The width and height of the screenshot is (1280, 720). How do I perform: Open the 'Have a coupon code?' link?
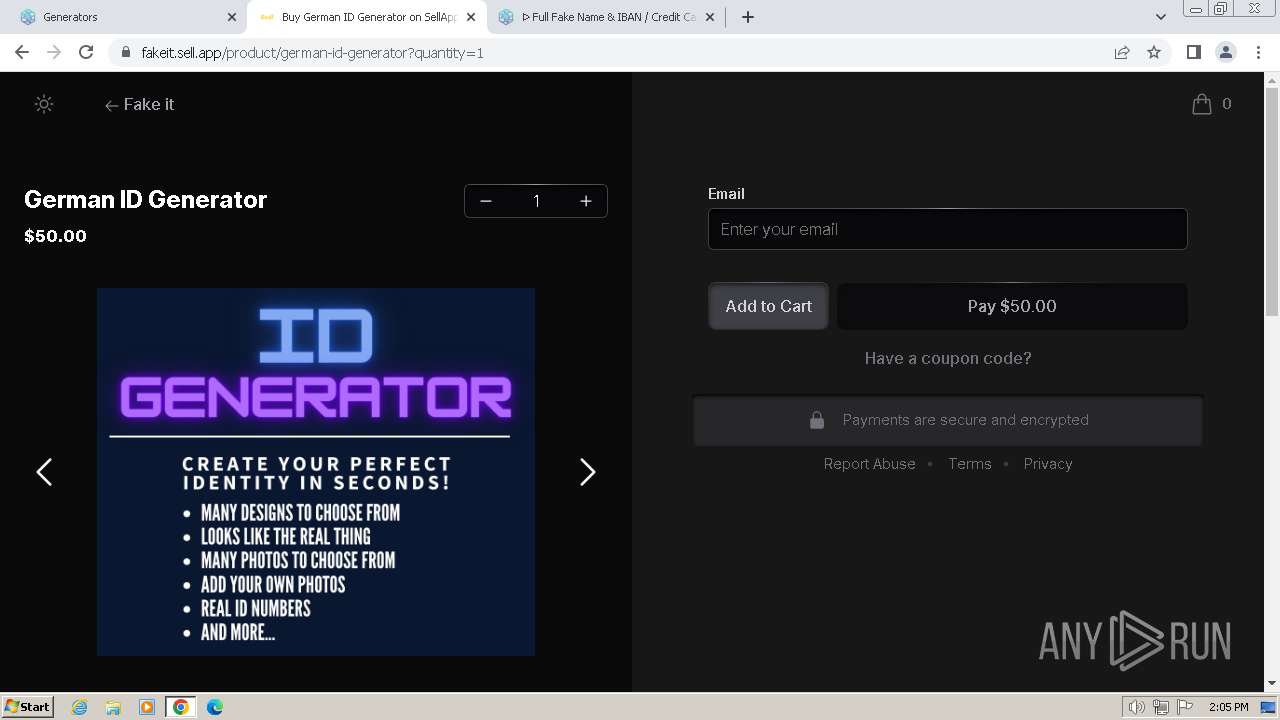[947, 358]
